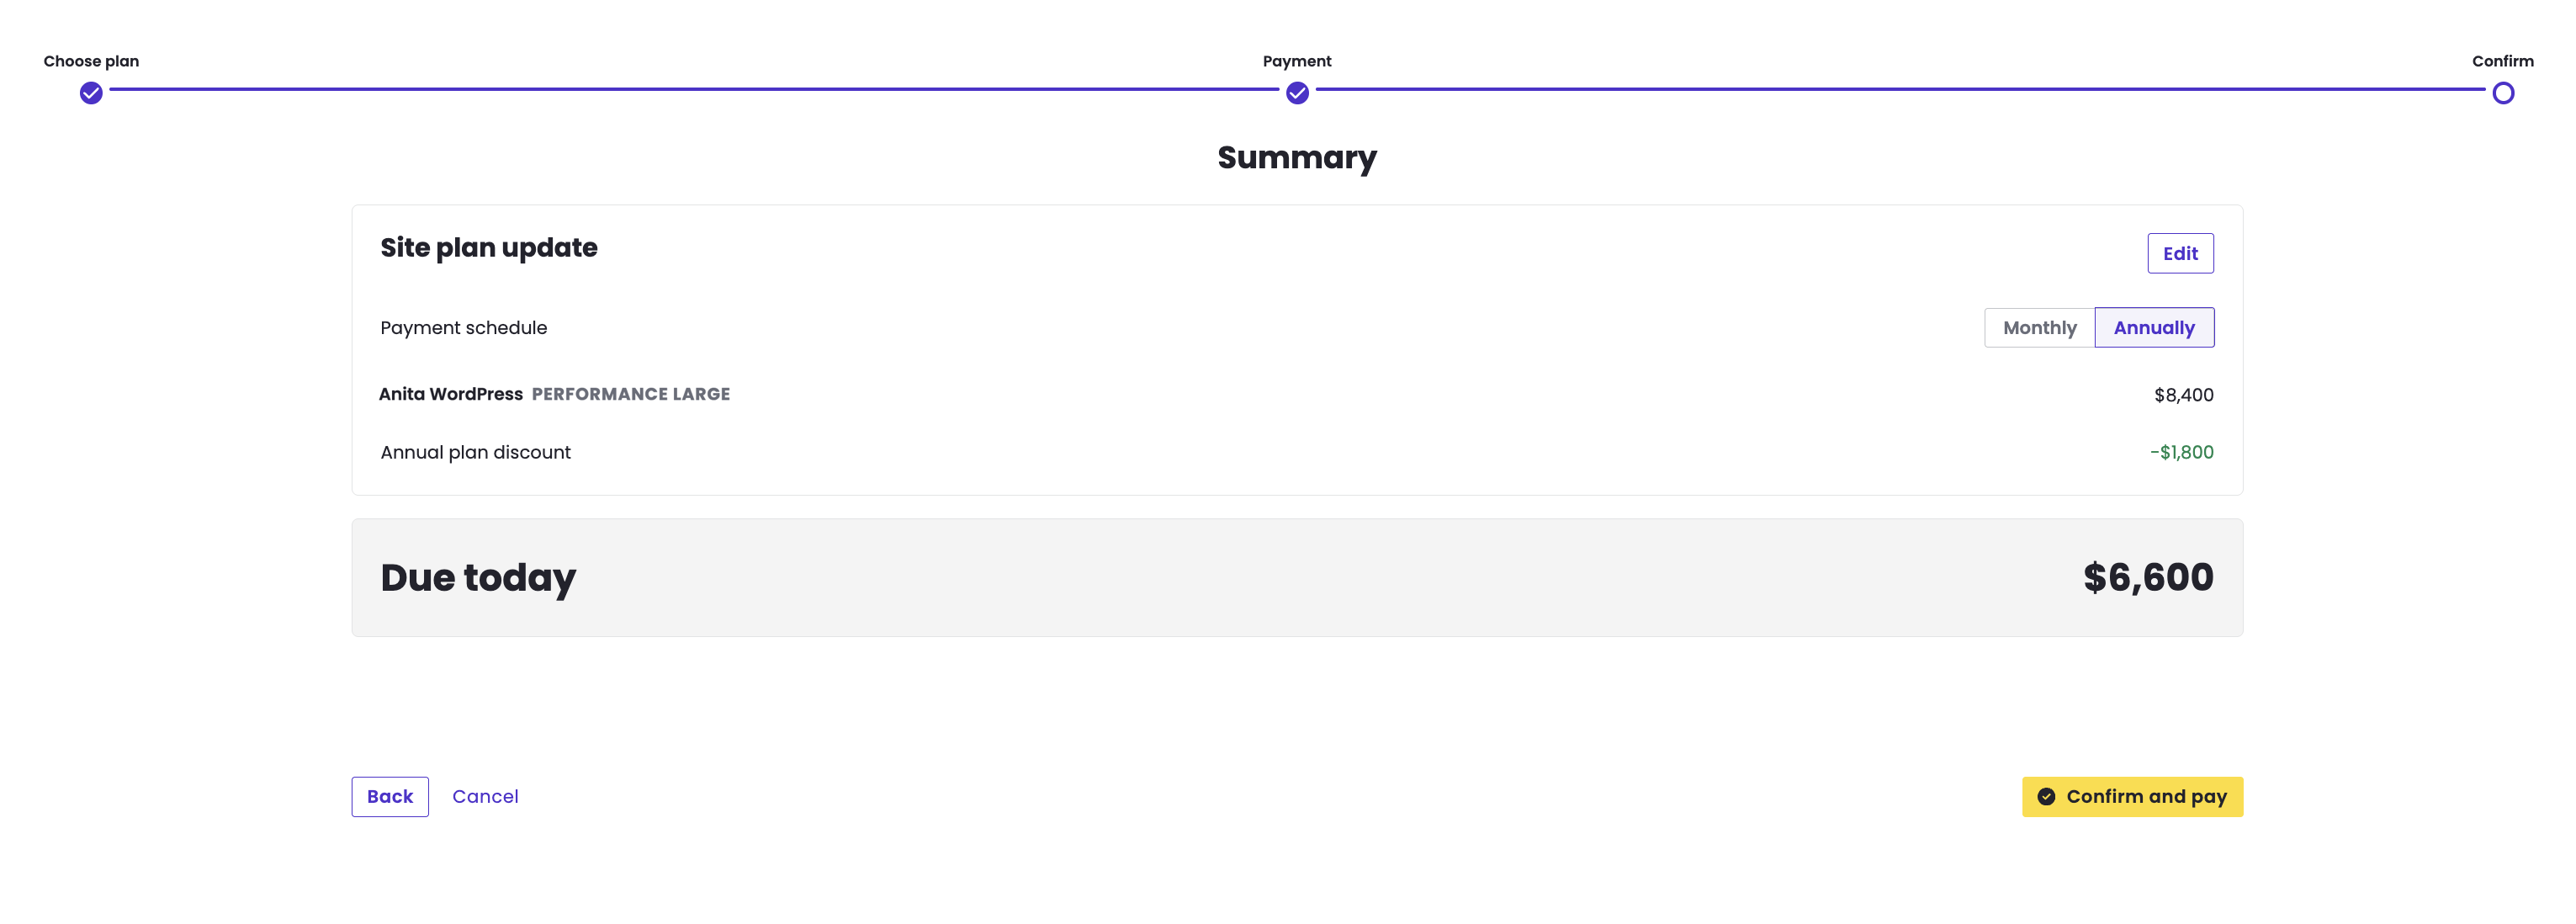Click the Payment step label
Image resolution: width=2576 pixels, height=924 pixels.
click(x=1297, y=61)
